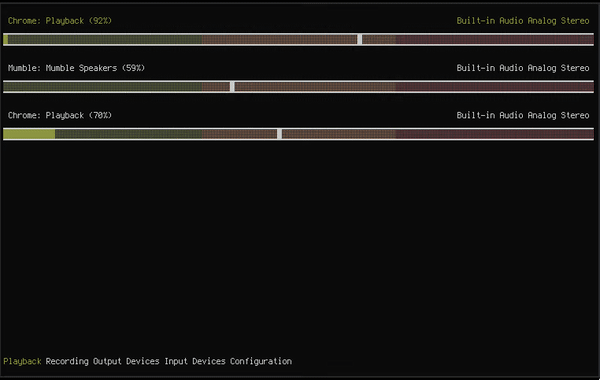Switch to the Recording tab

pyautogui.click(x=67, y=361)
